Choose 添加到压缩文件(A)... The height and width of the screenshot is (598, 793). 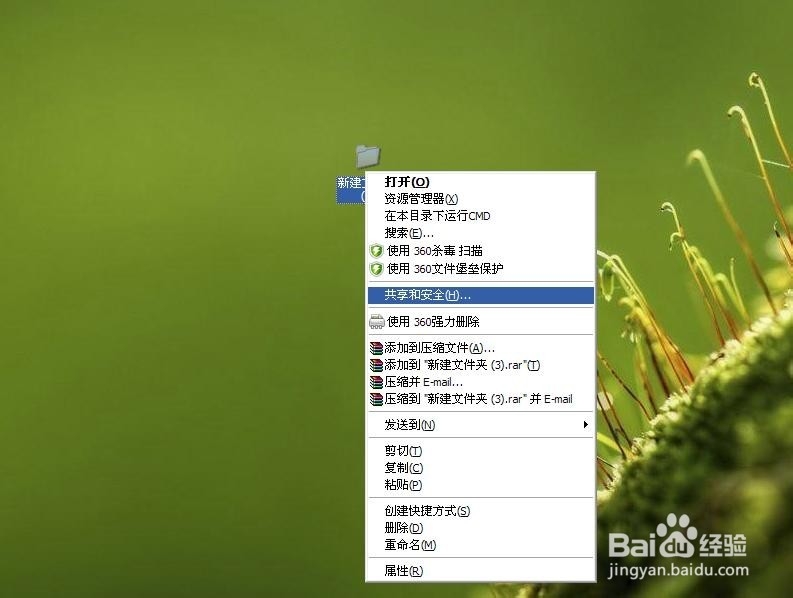[480, 348]
